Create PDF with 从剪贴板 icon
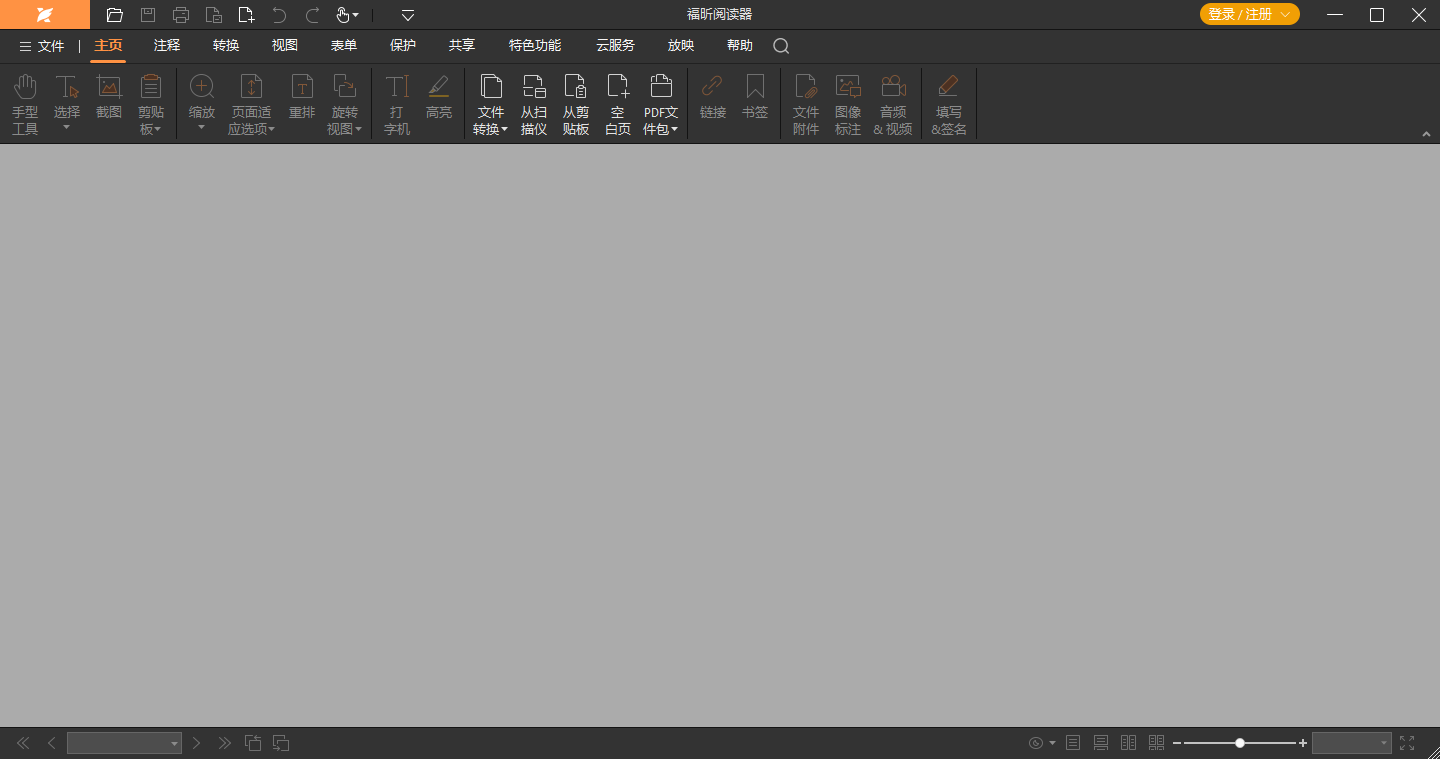Image resolution: width=1440 pixels, height=759 pixels. 576,104
